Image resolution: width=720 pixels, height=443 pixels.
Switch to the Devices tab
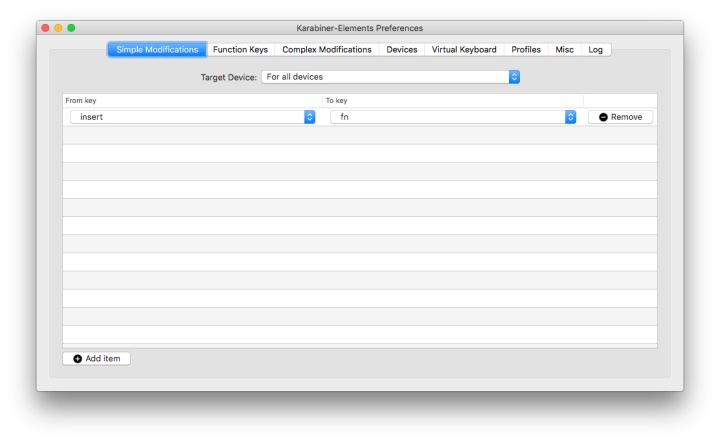(402, 50)
